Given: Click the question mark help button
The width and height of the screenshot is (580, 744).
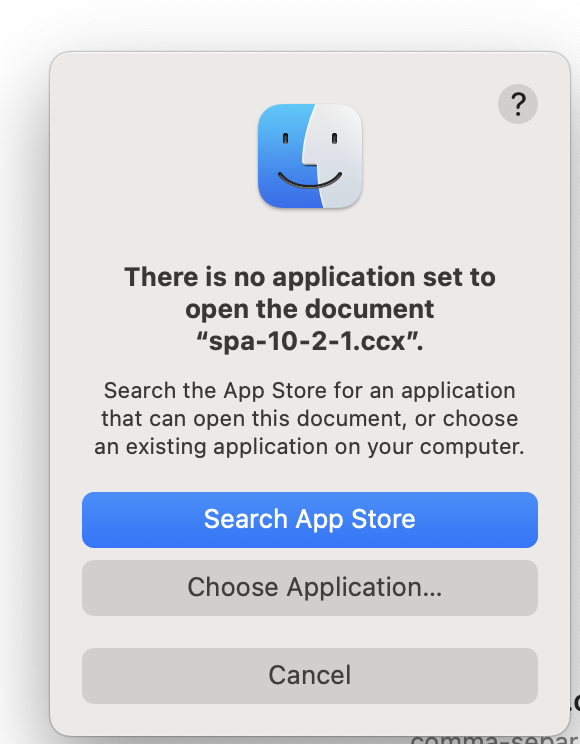Looking at the screenshot, I should [518, 104].
